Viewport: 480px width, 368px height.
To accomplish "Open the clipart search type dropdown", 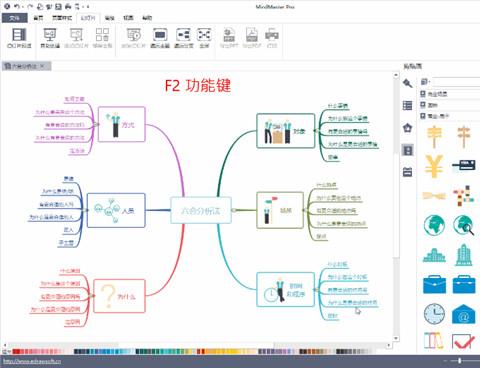I will click(x=426, y=82).
